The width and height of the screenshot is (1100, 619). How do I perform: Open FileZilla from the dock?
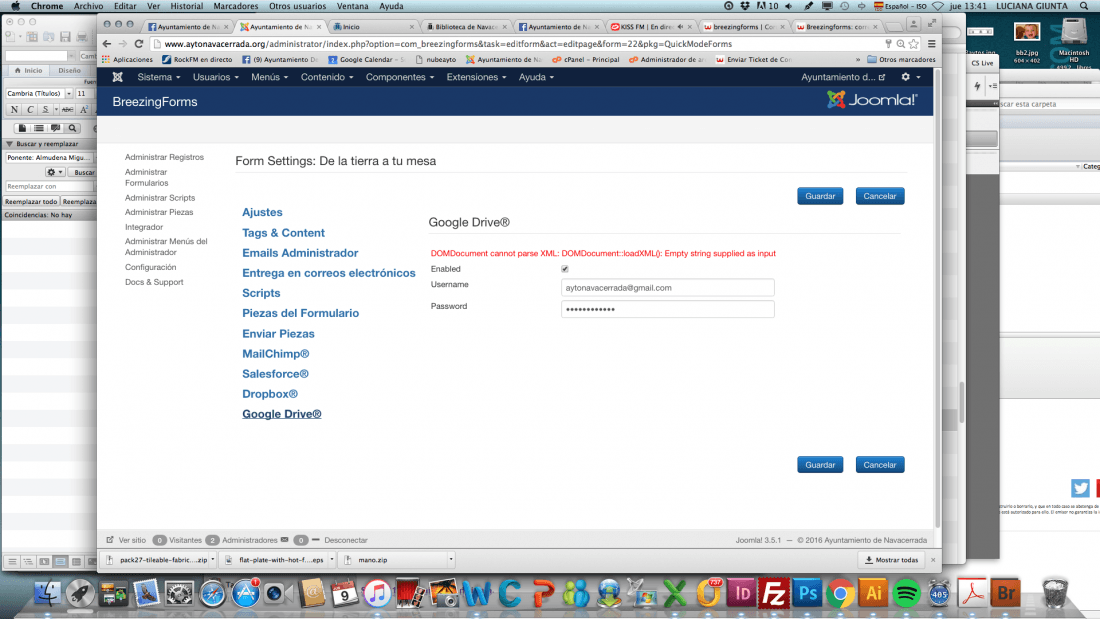pyautogui.click(x=773, y=594)
